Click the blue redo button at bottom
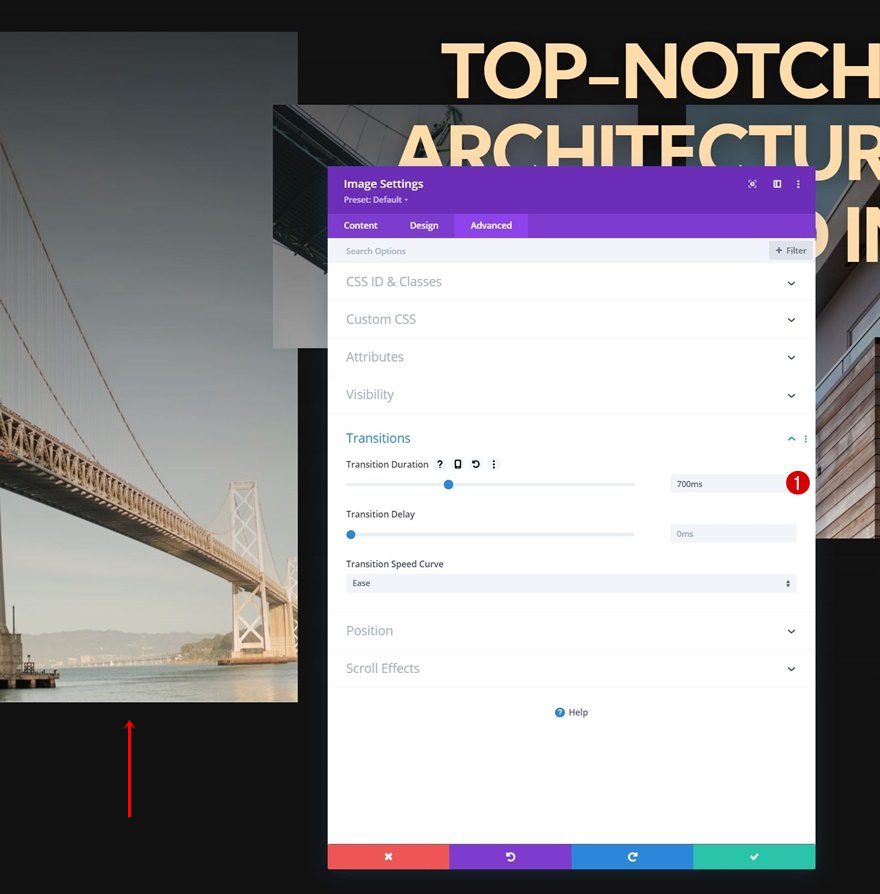The height and width of the screenshot is (894, 880). (632, 856)
